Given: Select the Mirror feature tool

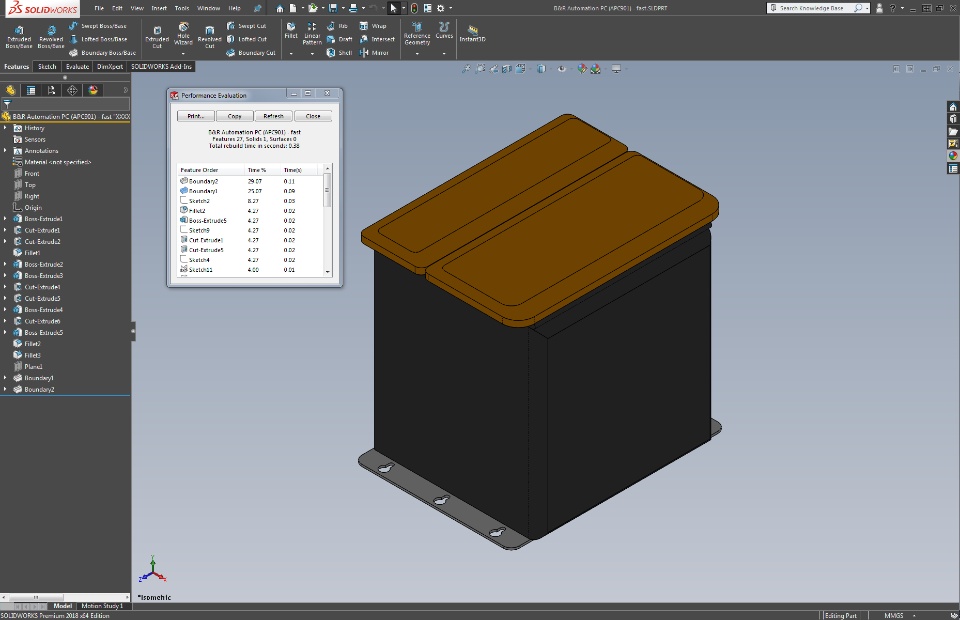Looking at the screenshot, I should 373,52.
